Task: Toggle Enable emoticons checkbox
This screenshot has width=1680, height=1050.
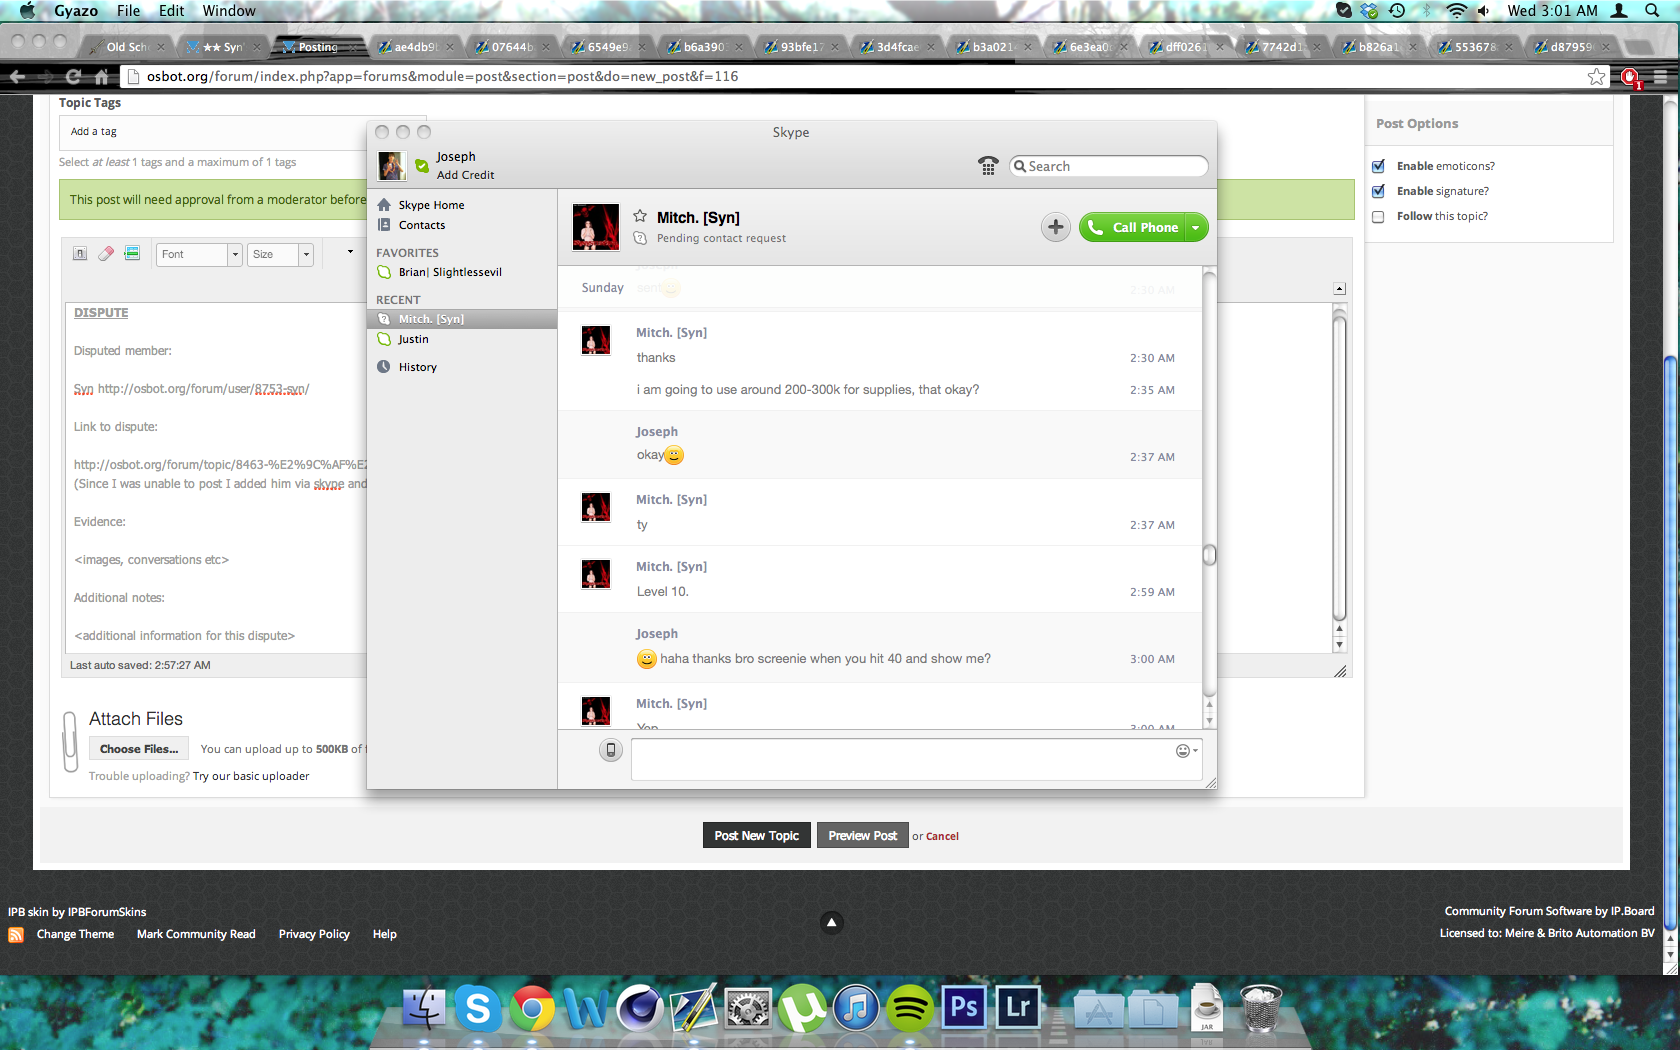Action: pos(1378,166)
